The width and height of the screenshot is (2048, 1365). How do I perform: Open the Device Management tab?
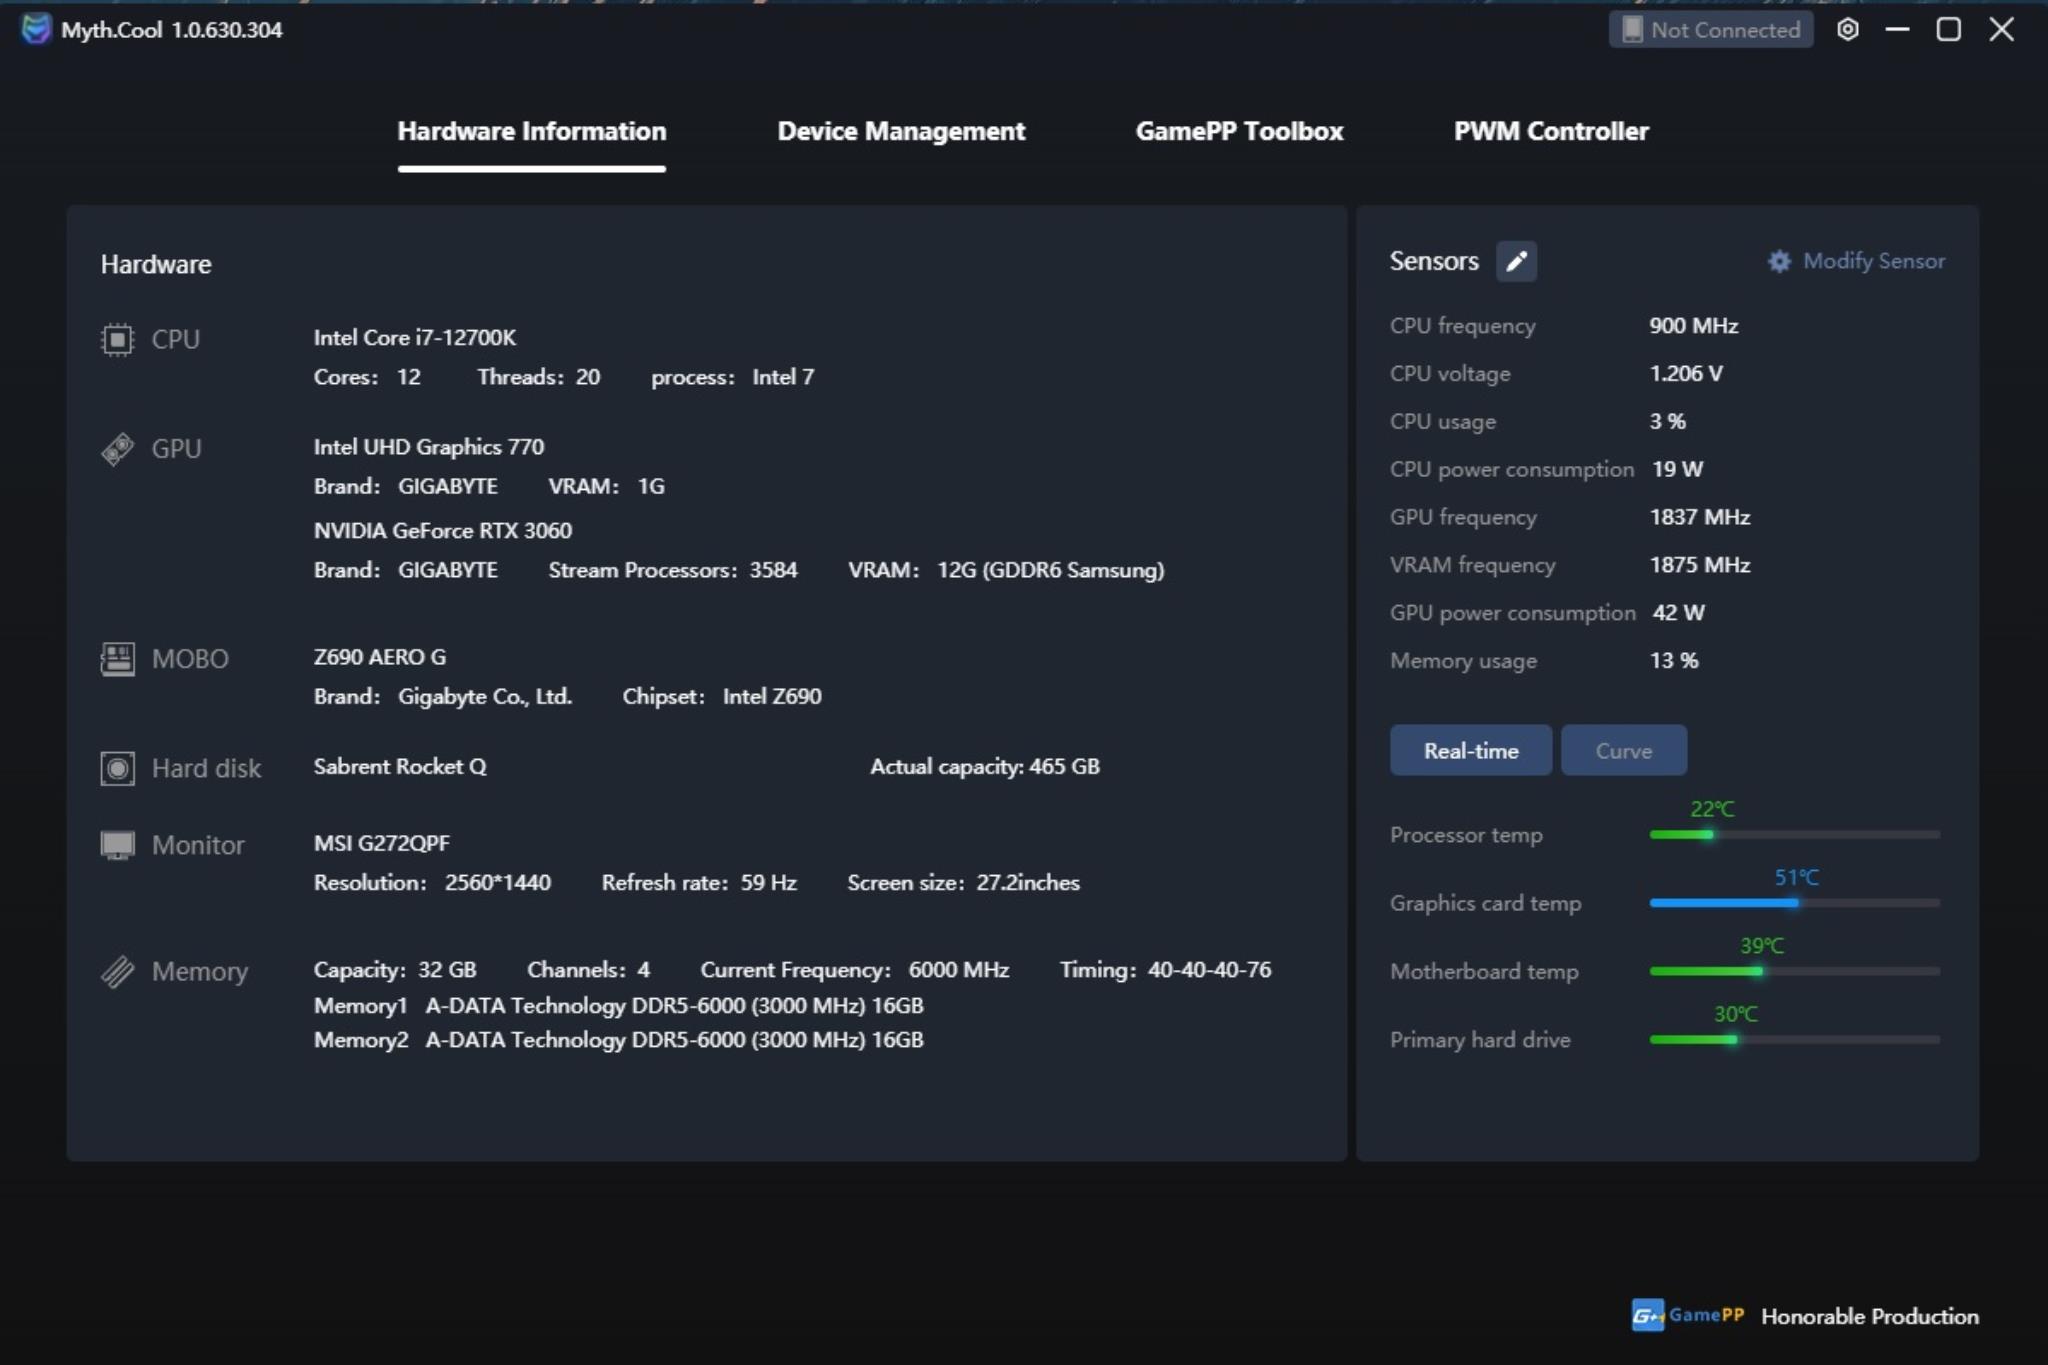[x=901, y=131]
